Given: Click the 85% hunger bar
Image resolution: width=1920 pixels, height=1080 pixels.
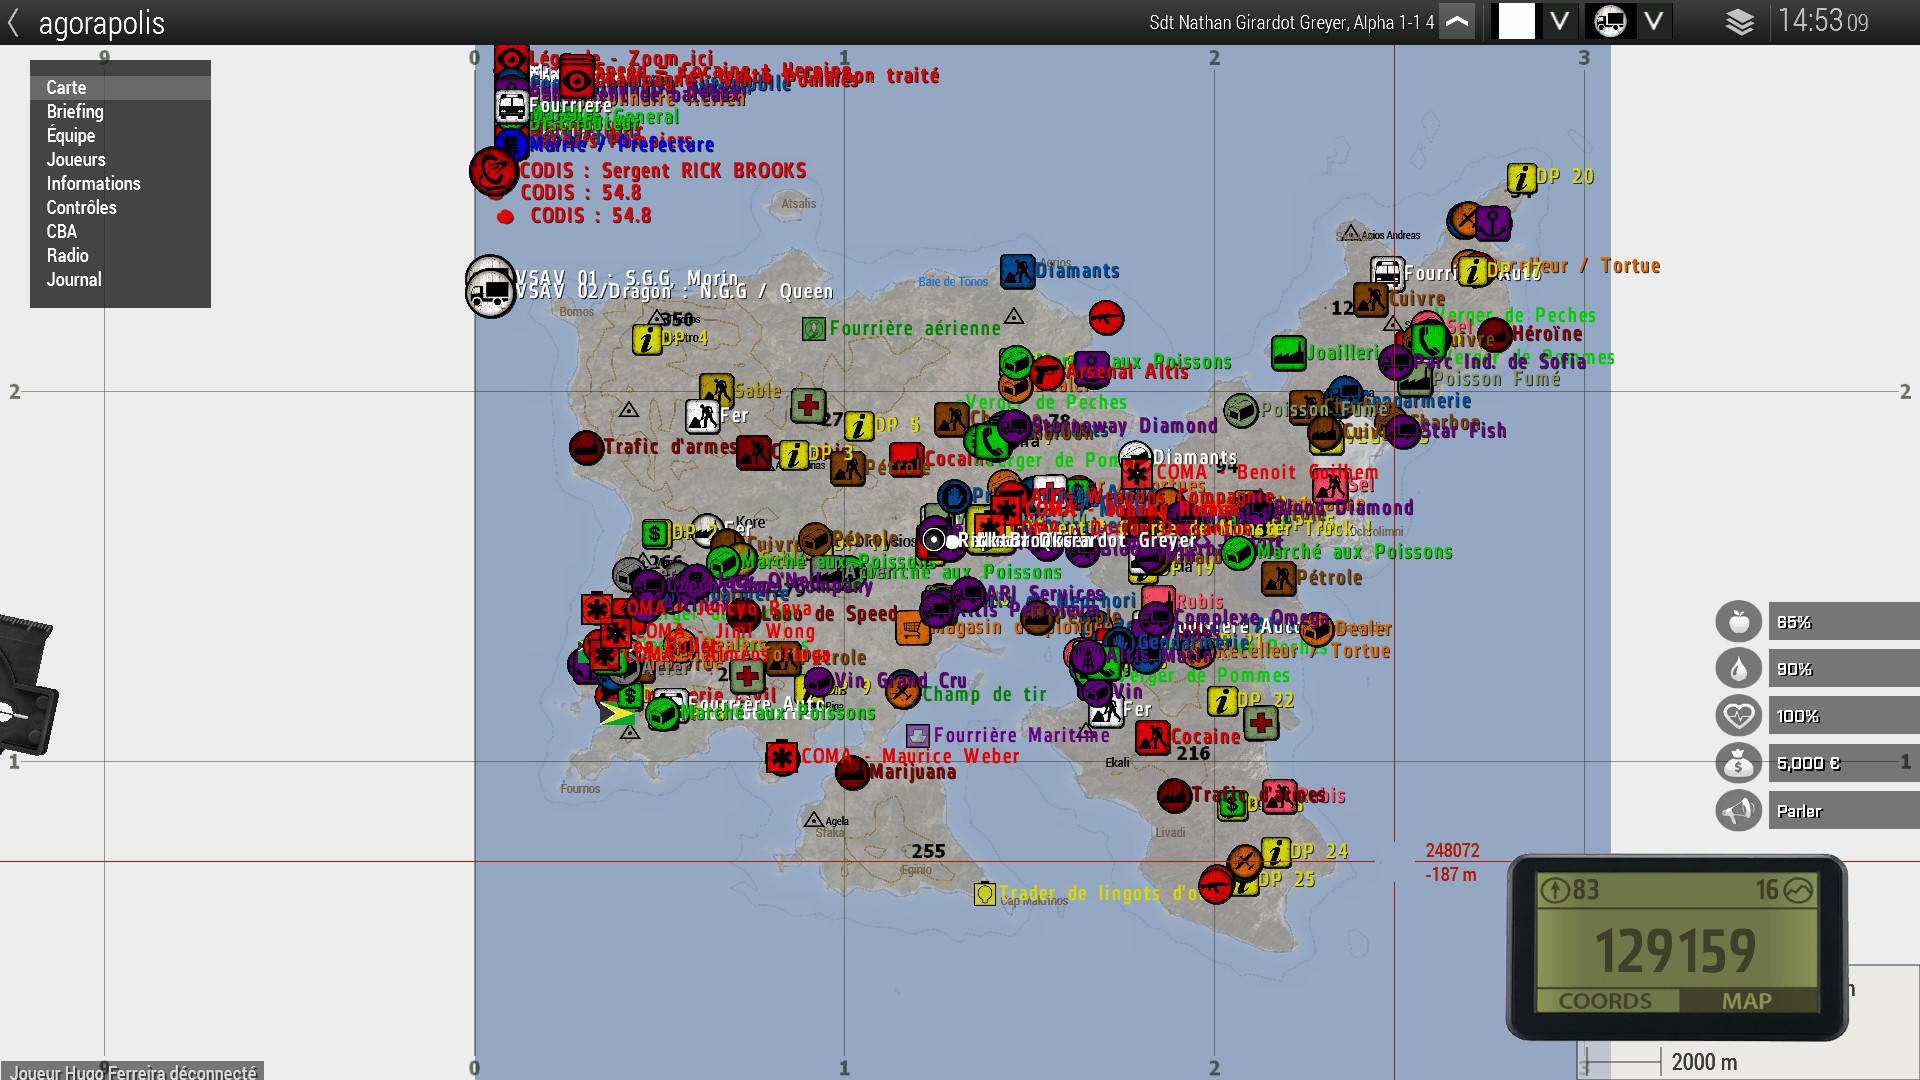Looking at the screenshot, I should point(1844,622).
